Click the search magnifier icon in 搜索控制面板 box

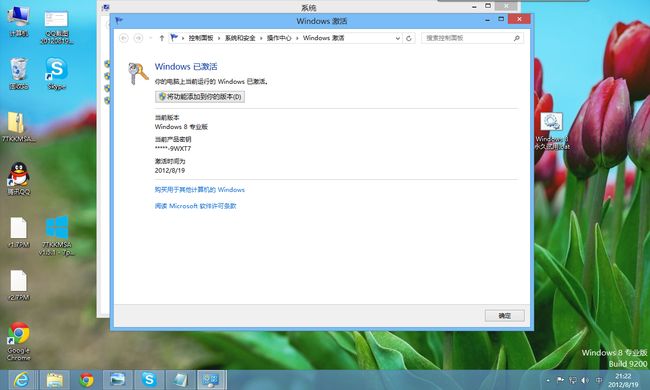[x=517, y=38]
